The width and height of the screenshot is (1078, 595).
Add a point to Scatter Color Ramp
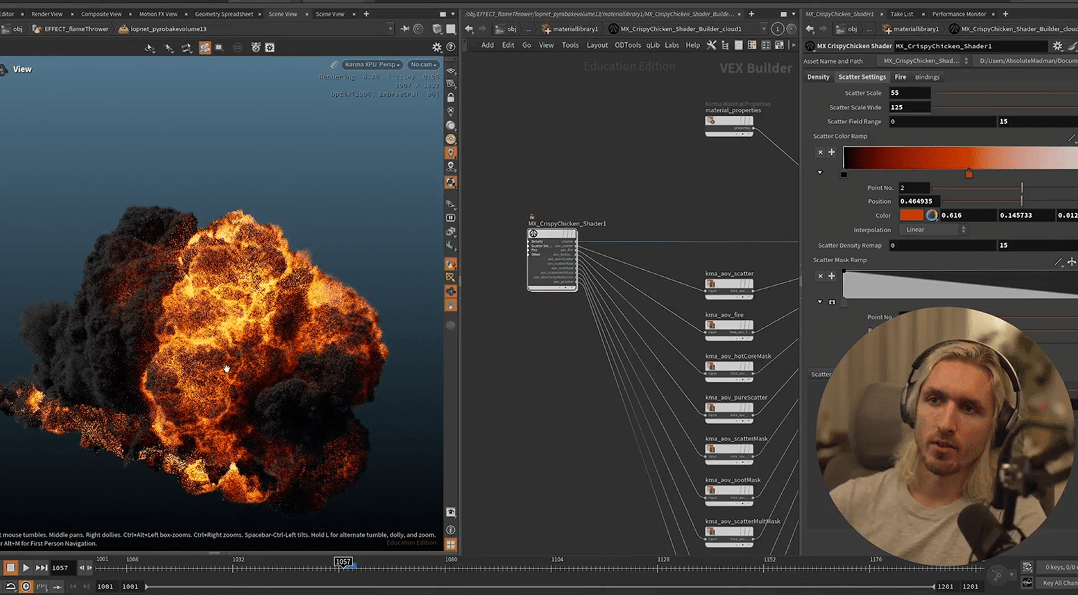click(x=831, y=152)
